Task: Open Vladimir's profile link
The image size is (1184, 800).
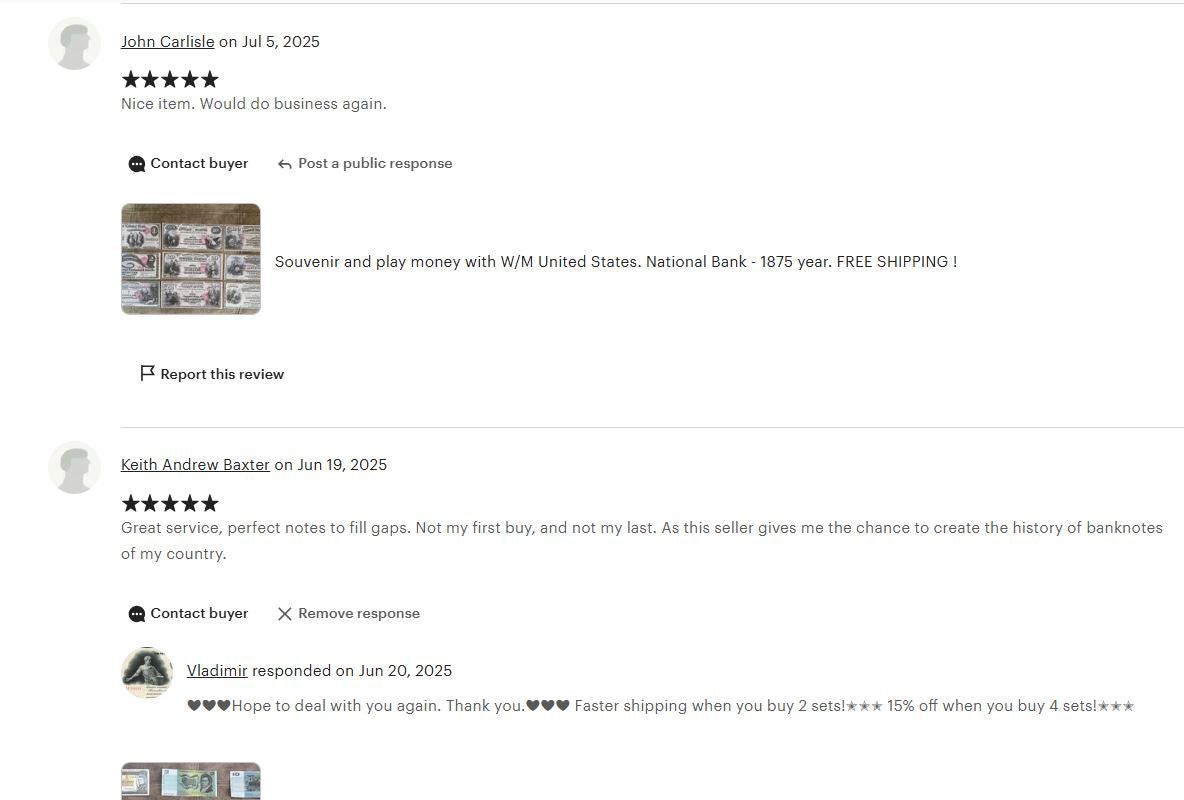Action: click(x=217, y=671)
